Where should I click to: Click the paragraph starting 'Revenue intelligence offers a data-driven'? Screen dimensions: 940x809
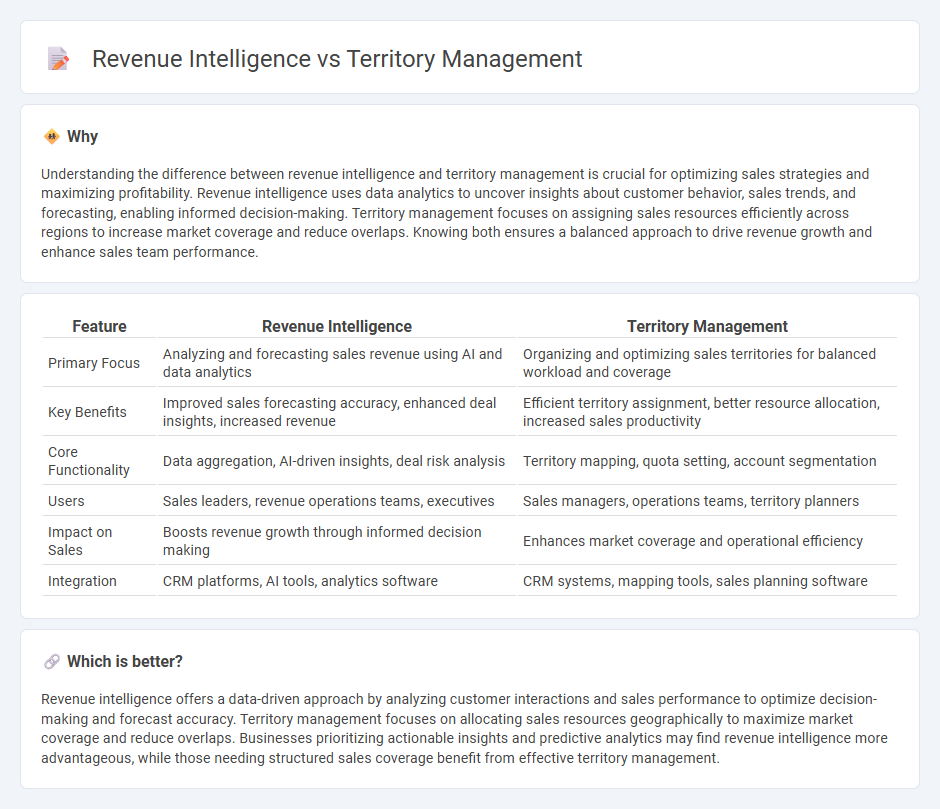464,729
